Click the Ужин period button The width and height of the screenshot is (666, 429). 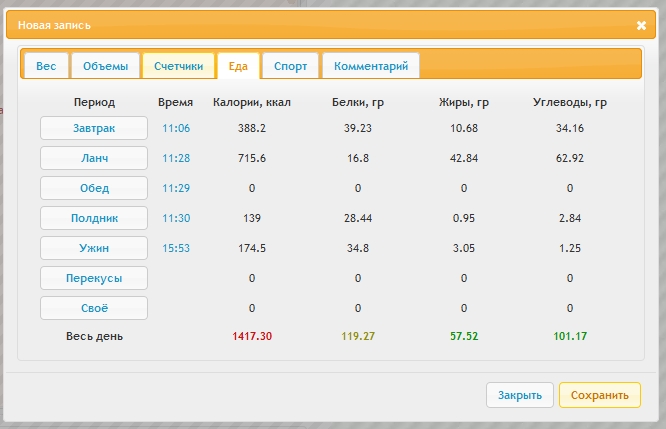tap(94, 247)
